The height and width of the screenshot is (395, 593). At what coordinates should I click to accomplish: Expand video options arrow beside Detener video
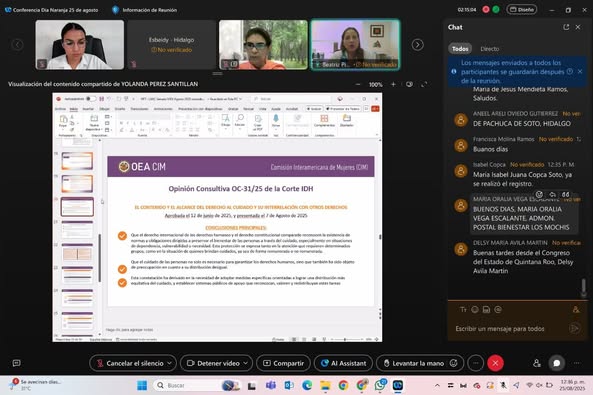click(x=246, y=363)
